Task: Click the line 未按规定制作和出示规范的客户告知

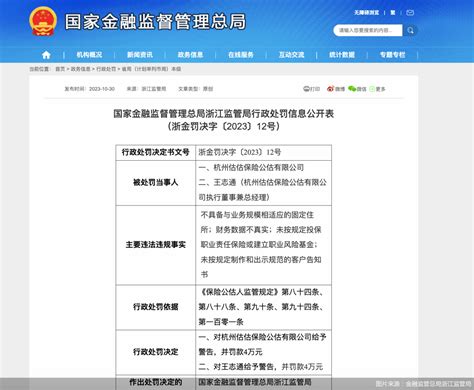Action: point(261,259)
